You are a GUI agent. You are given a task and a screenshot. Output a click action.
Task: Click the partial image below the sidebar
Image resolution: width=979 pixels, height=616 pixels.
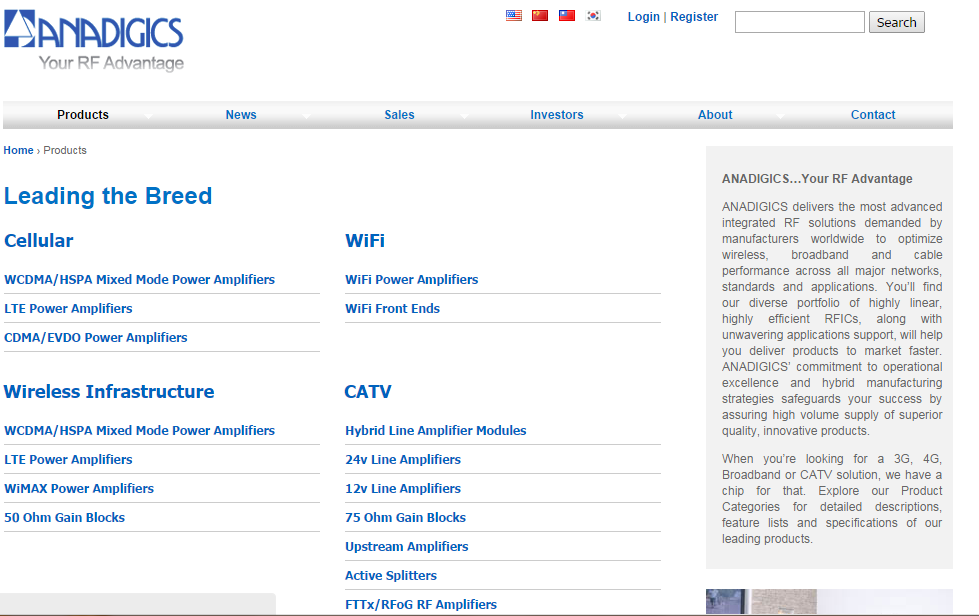[829, 602]
